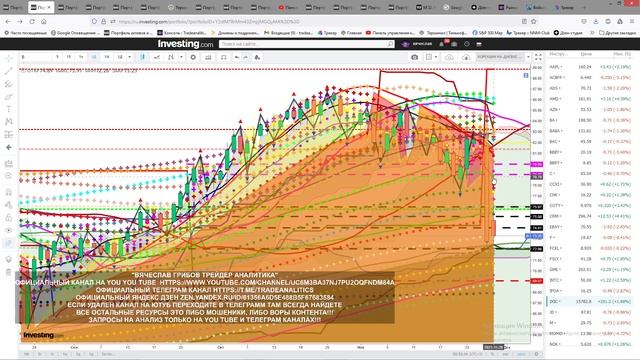Select the BA row in watchlist
This screenshot has width=640, height=360.
(x=590, y=120)
